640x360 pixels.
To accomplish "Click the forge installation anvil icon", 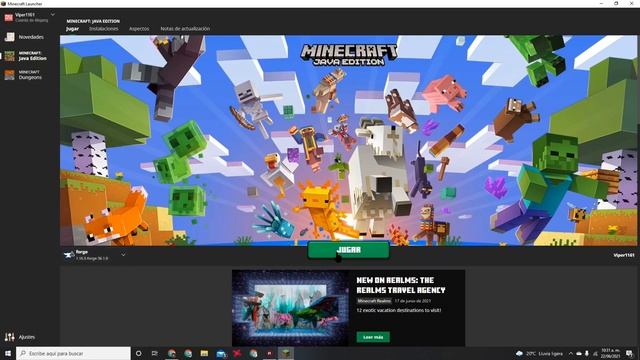I will click(69, 255).
